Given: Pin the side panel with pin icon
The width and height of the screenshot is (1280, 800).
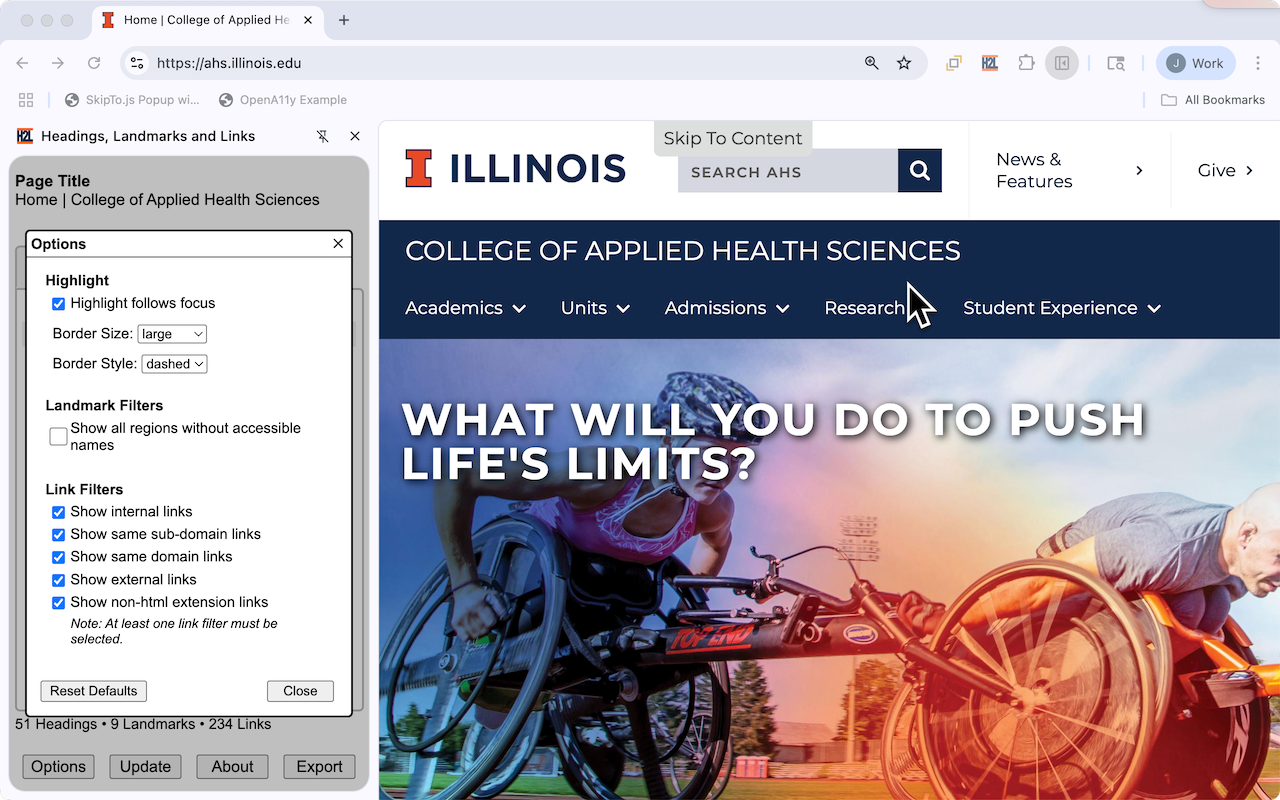Looking at the screenshot, I should click(x=322, y=136).
